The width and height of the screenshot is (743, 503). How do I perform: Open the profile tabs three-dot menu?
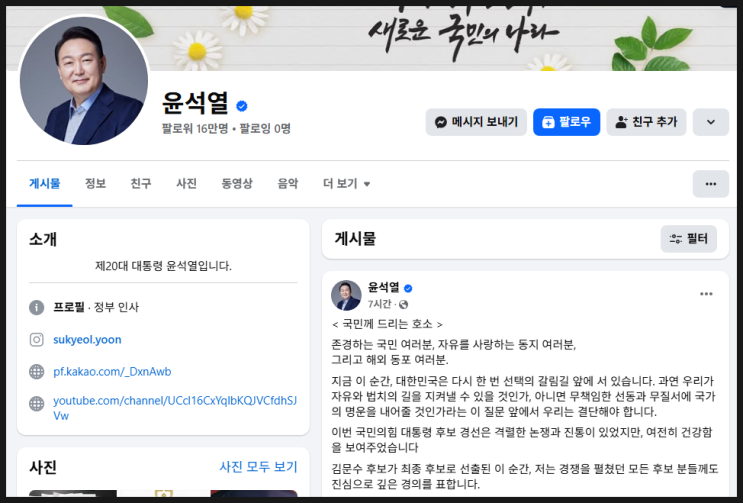[x=710, y=184]
